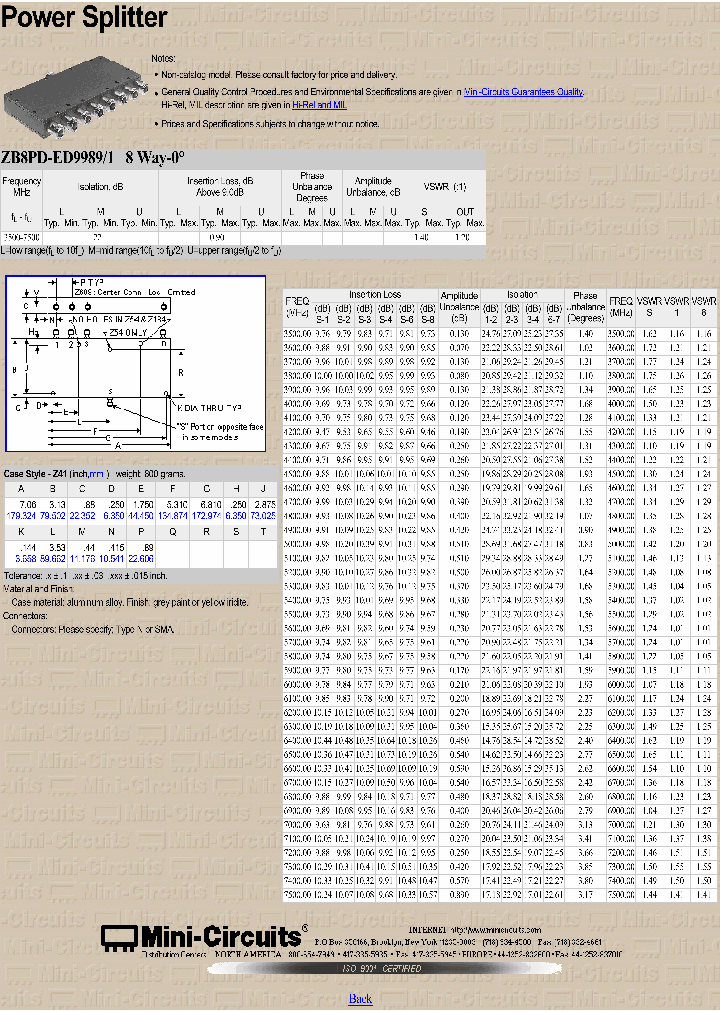Select dimension E value 1.750
Image resolution: width=720 pixels, height=1012 pixels.
[x=143, y=505]
